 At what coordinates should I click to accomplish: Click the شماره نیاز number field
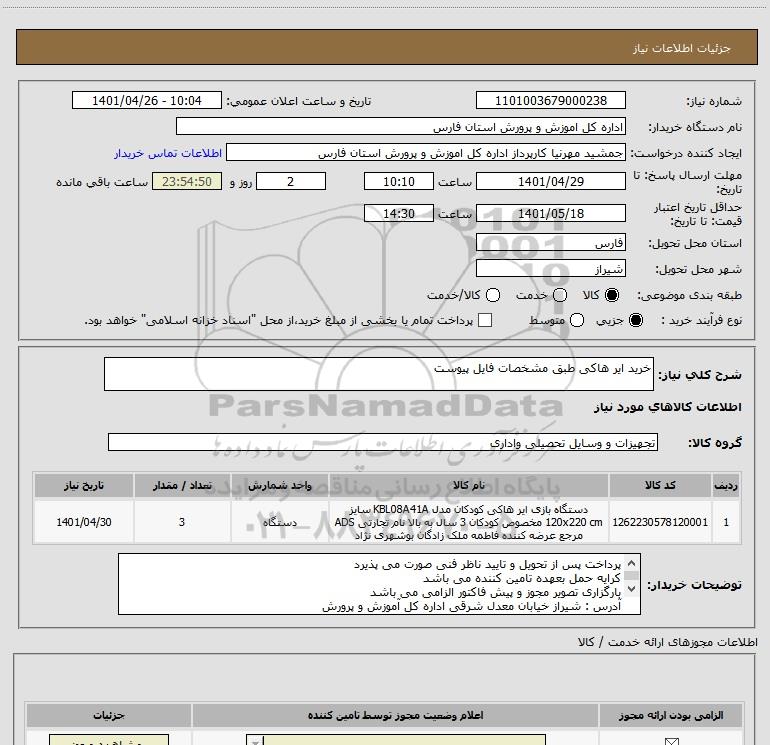[550, 101]
